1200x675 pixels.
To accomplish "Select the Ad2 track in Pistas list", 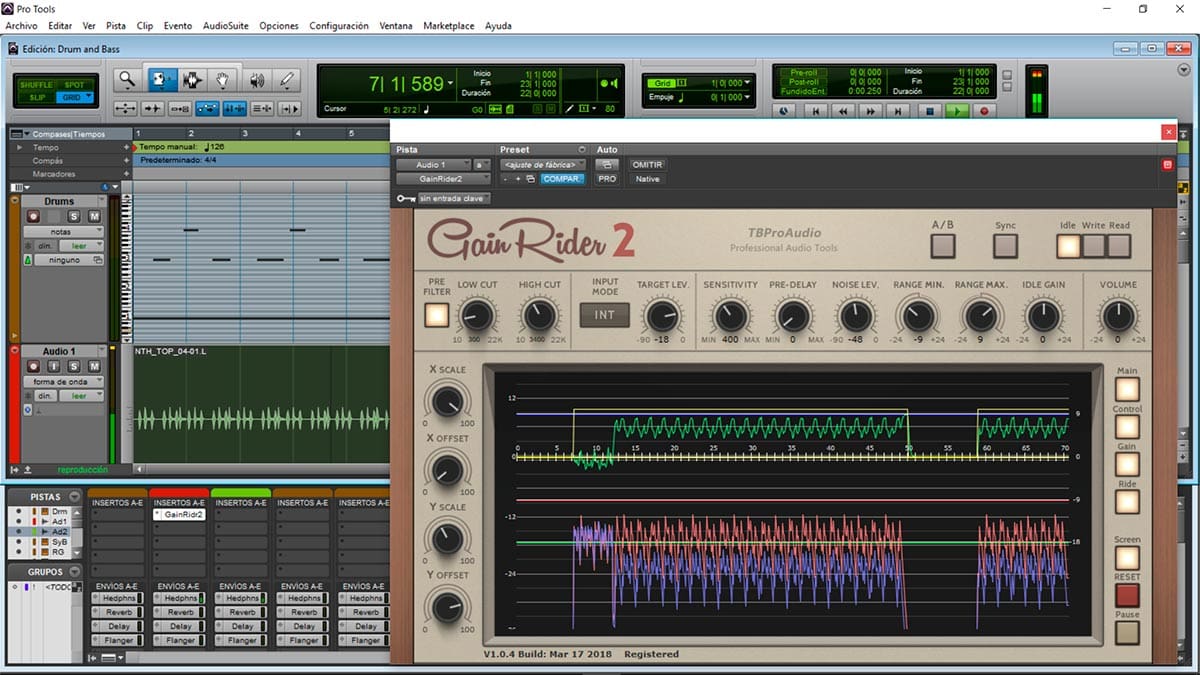I will click(x=60, y=531).
